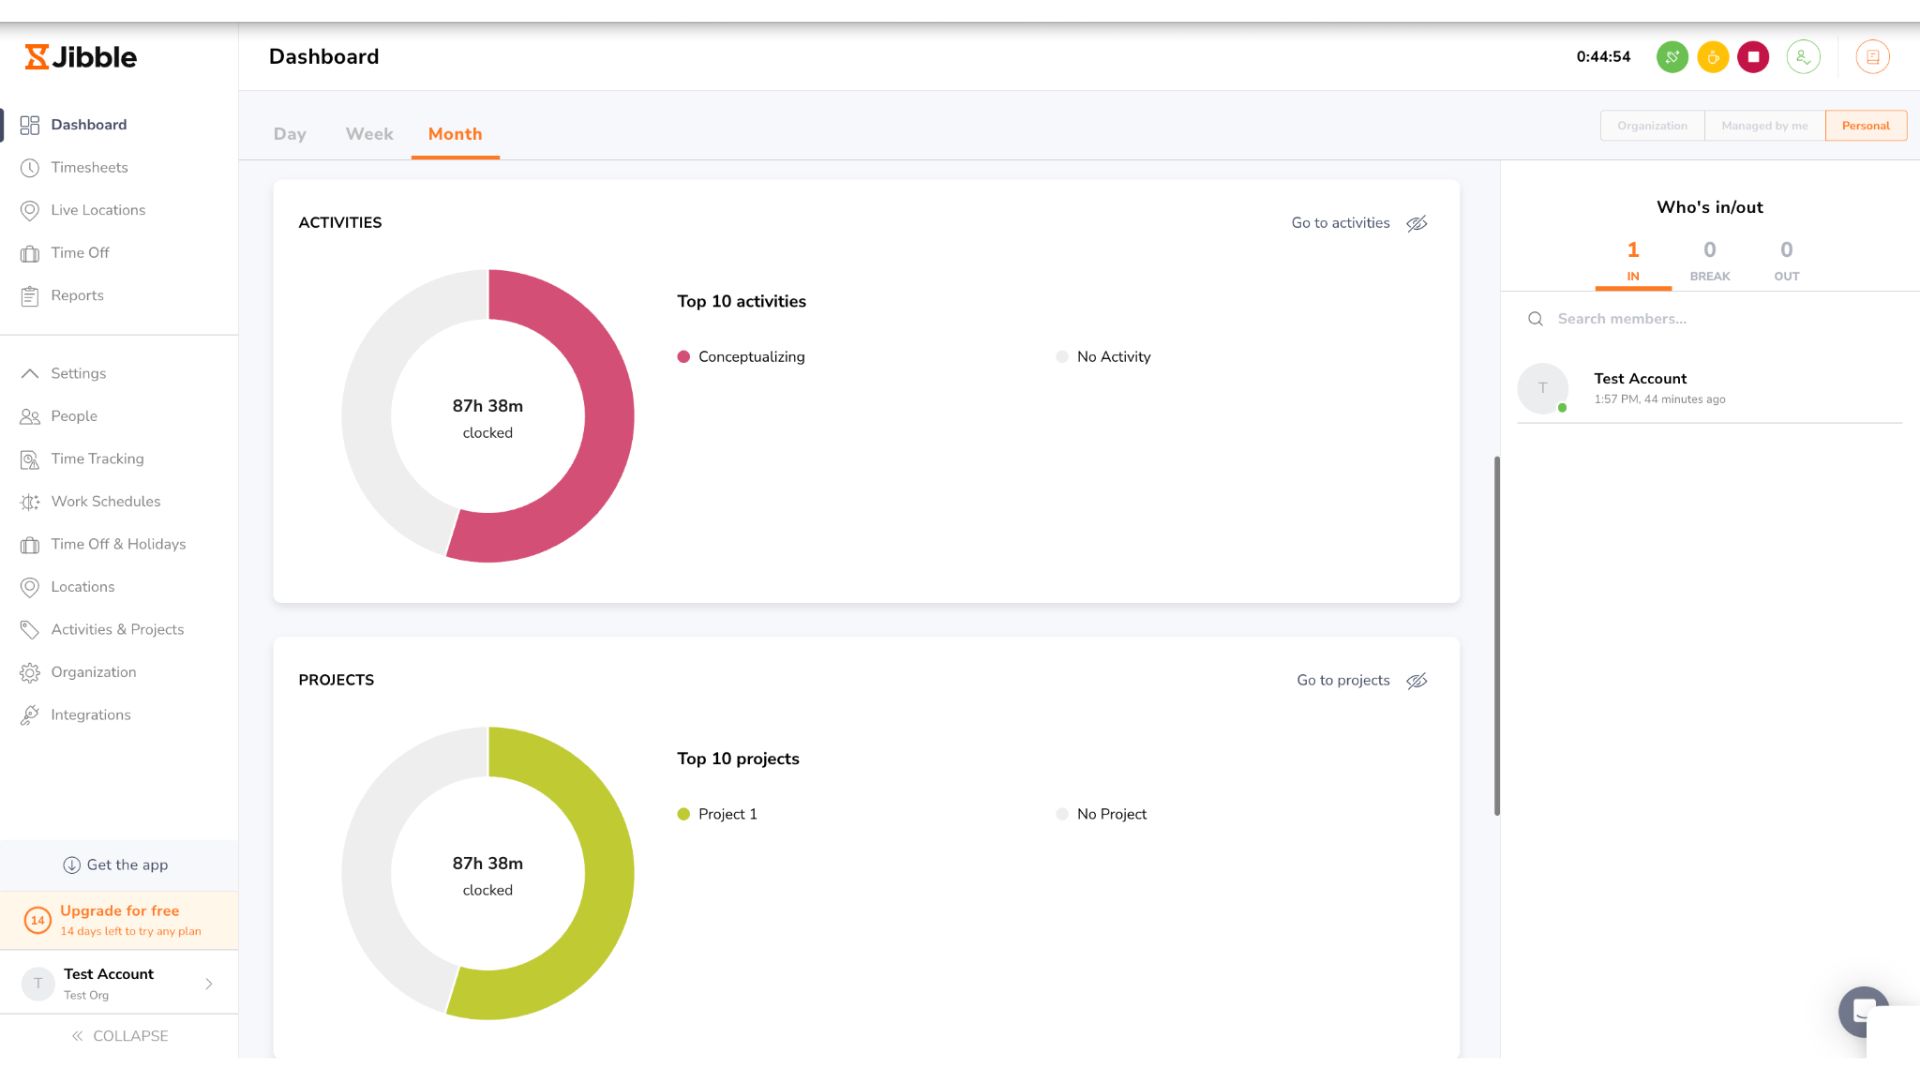Viewport: 1920px width, 1080px height.
Task: Hide the Activities widget with eye icon
Action: point(1417,223)
